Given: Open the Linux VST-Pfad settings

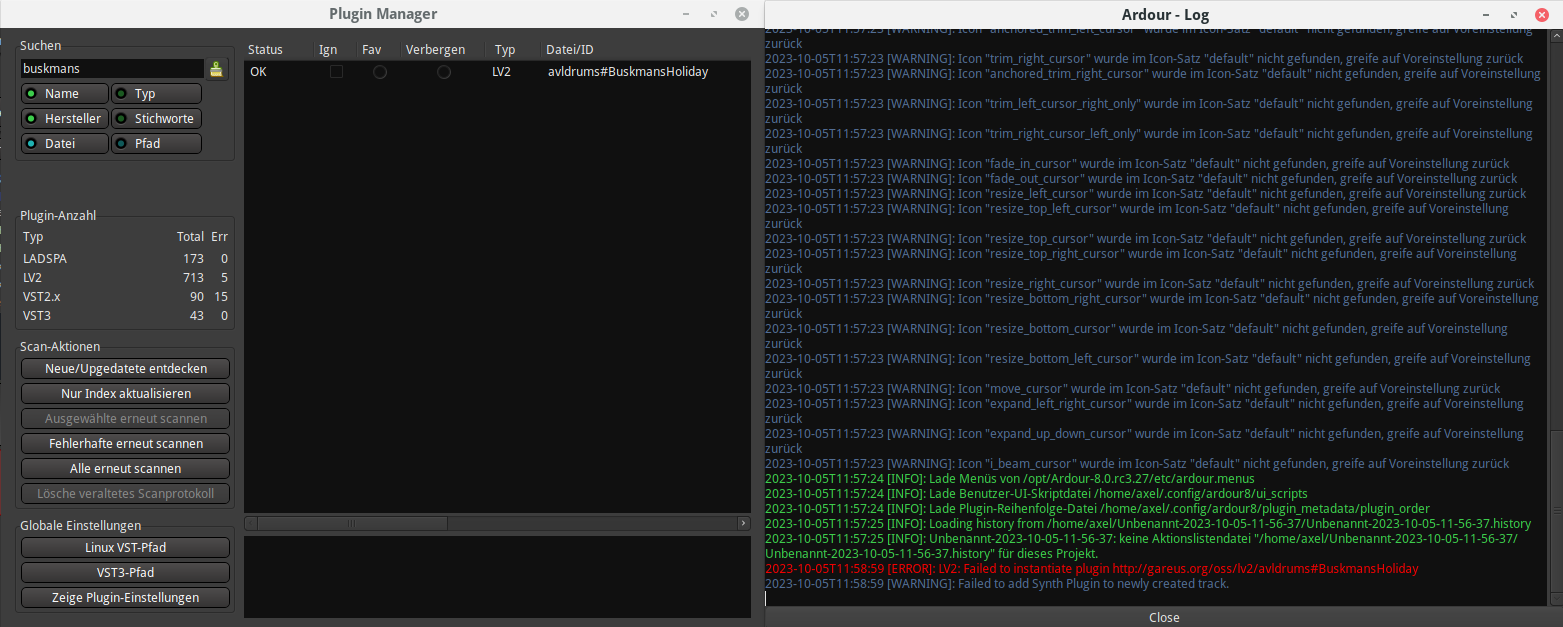Looking at the screenshot, I should coord(126,548).
